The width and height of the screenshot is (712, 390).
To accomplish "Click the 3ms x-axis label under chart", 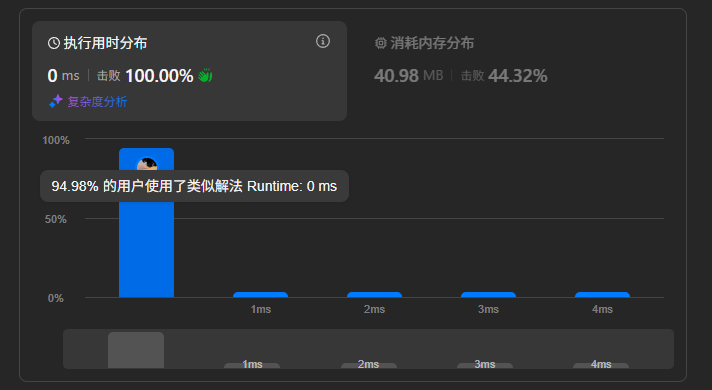I will click(488, 309).
